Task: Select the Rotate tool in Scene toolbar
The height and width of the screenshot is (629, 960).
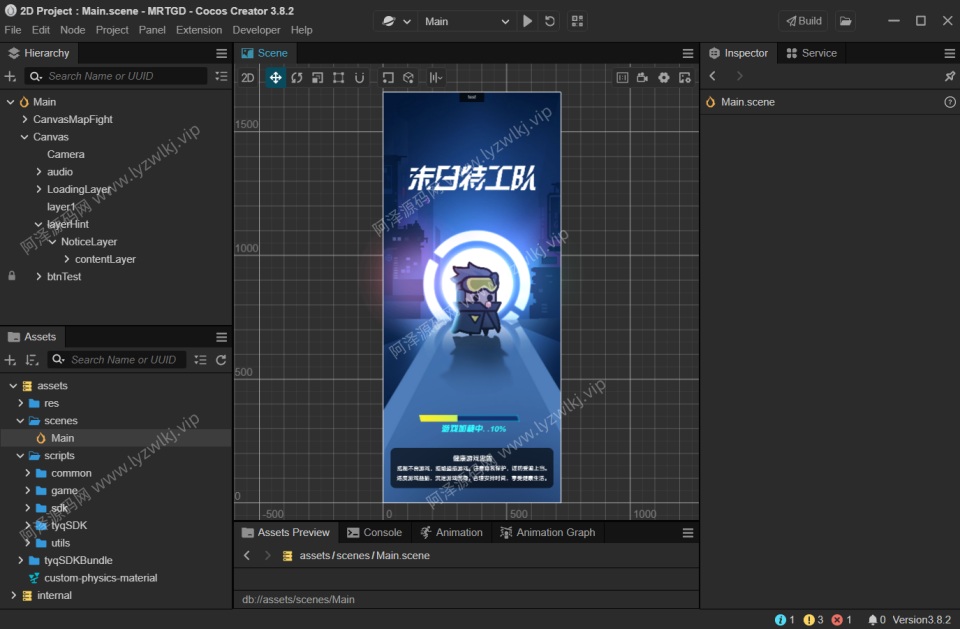Action: click(297, 77)
